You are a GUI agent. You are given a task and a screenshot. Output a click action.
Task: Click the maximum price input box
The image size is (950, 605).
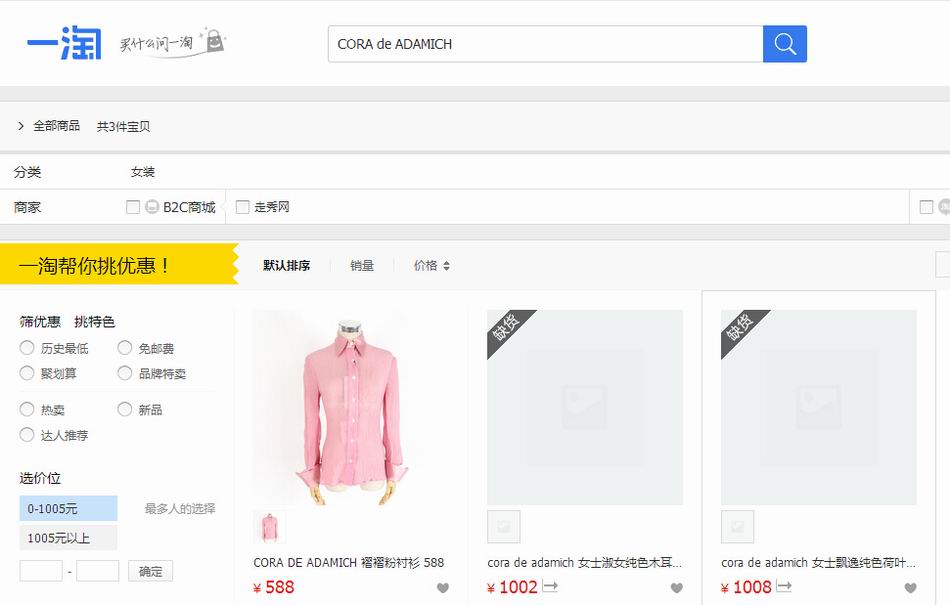(x=98, y=571)
